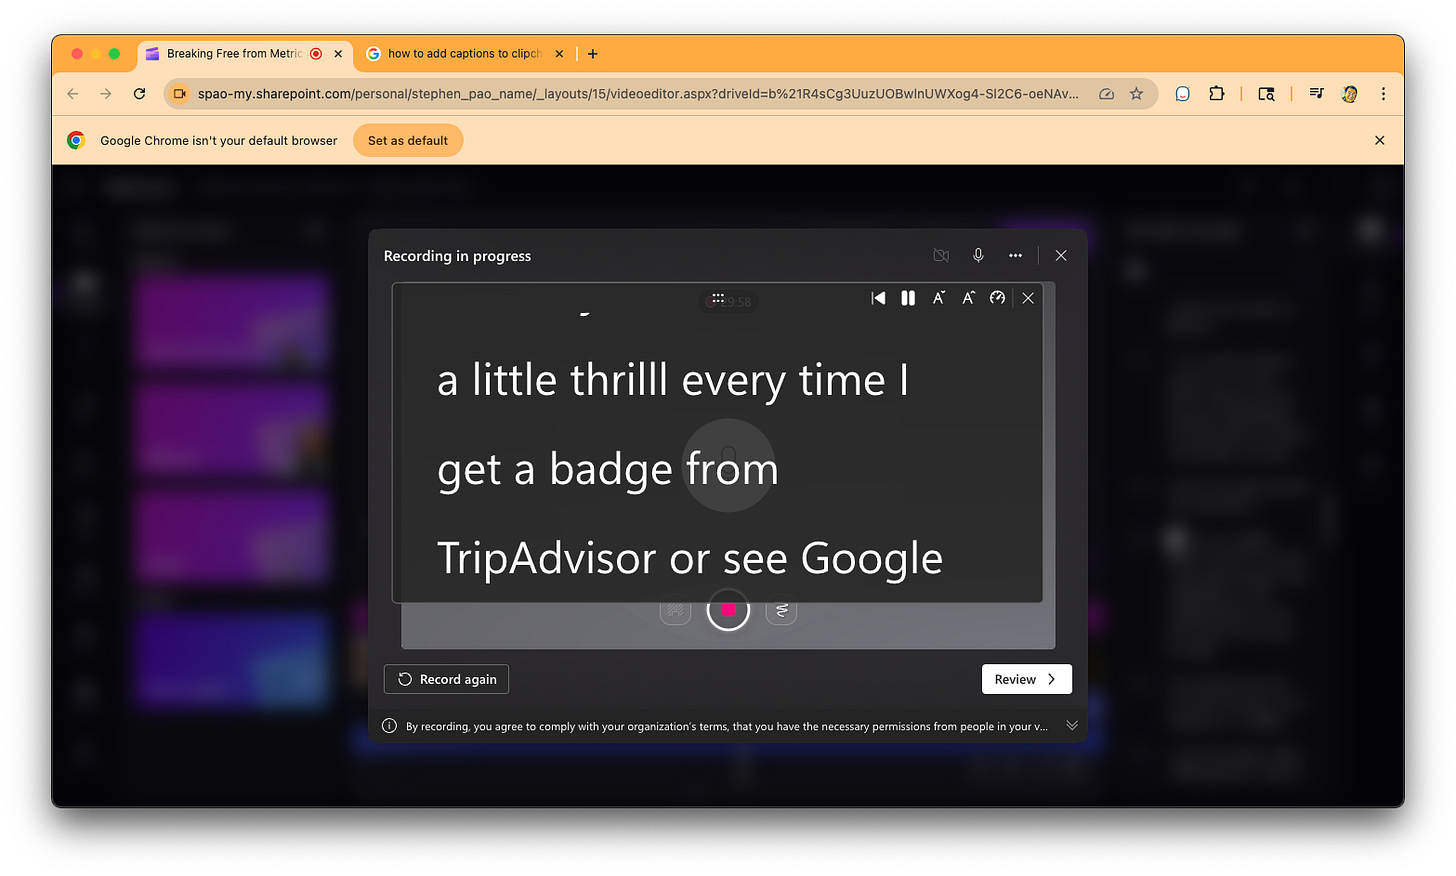Click the recording indicator dot on first tab
This screenshot has width=1456, height=876.
pos(316,54)
